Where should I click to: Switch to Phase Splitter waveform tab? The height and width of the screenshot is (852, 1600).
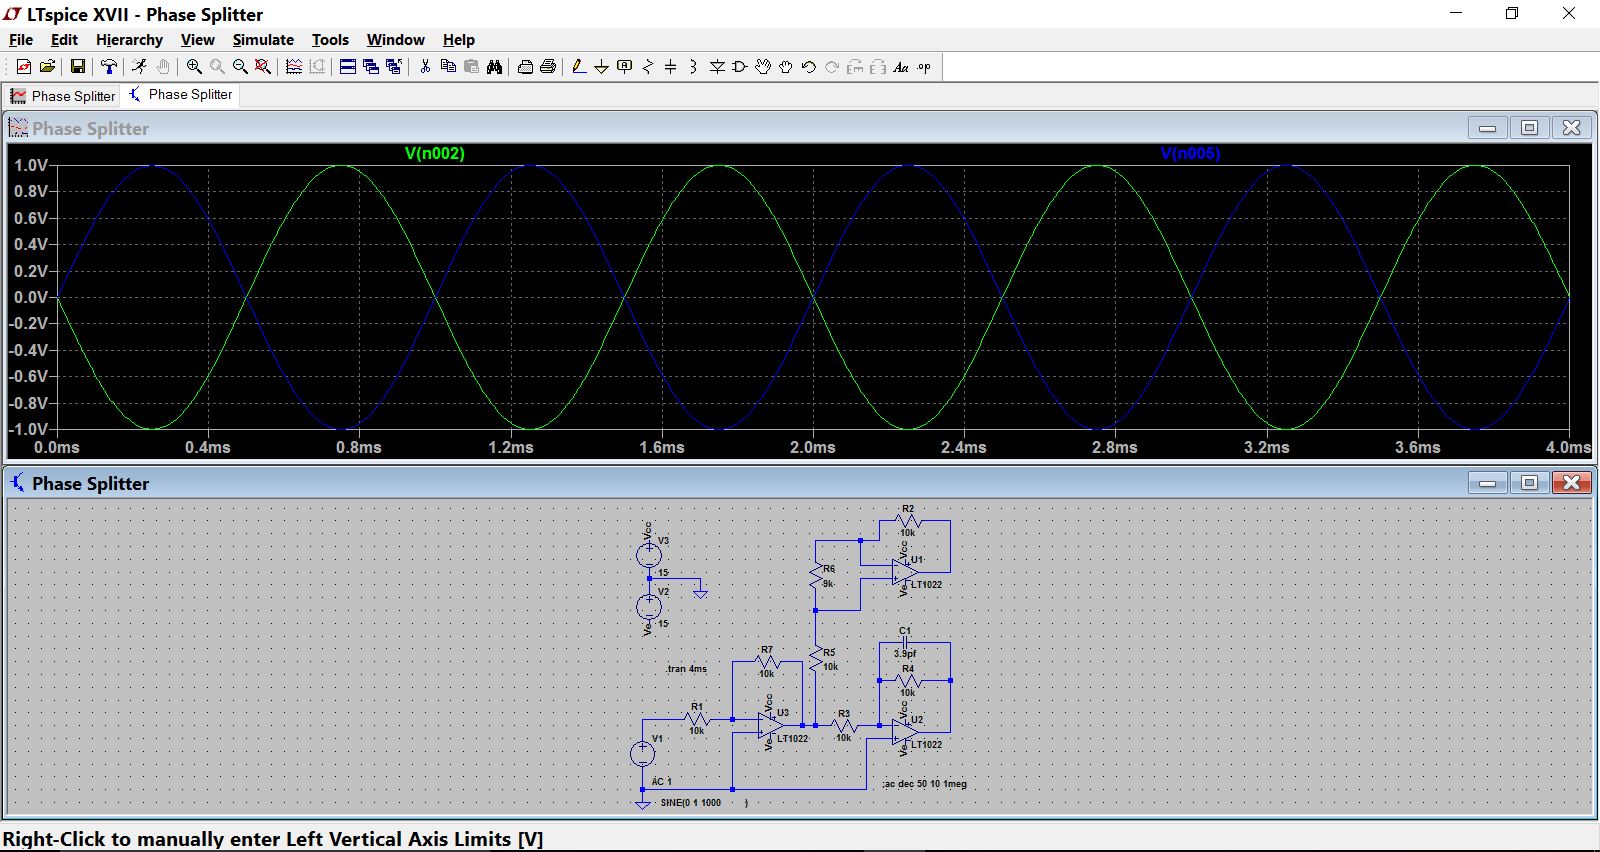pos(63,96)
